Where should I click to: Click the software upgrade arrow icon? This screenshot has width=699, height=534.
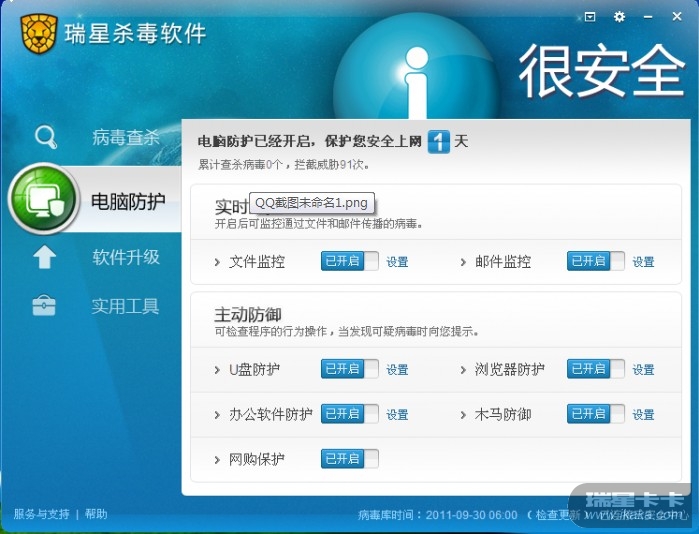tap(44, 257)
